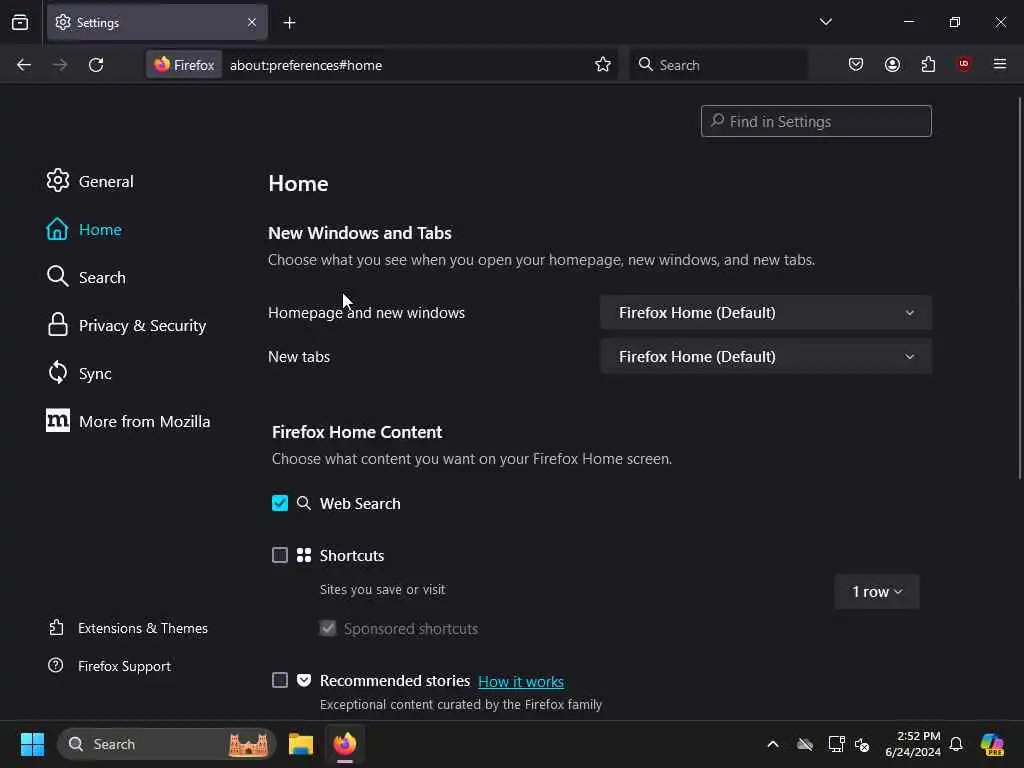Close the Settings tab
Viewport: 1024px width, 768px height.
[252, 22]
